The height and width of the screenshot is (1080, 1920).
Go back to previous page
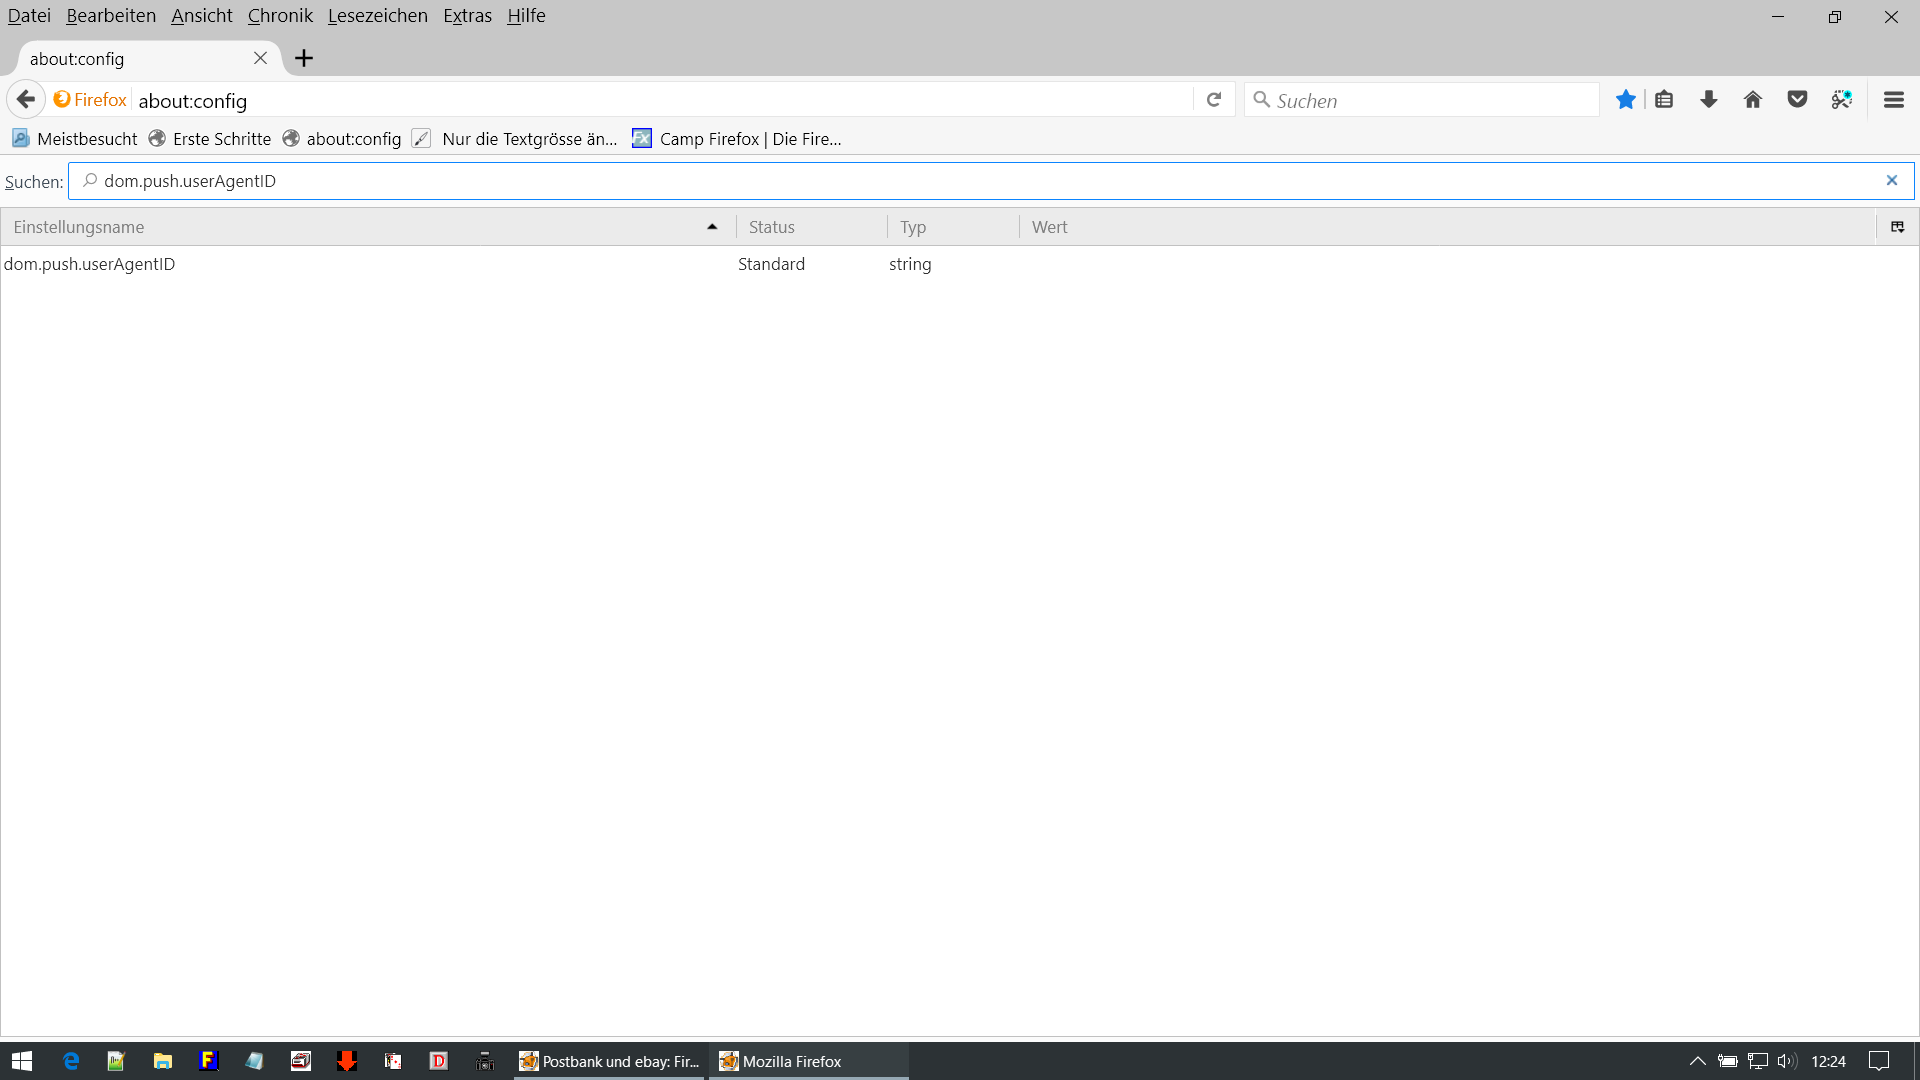(26, 100)
